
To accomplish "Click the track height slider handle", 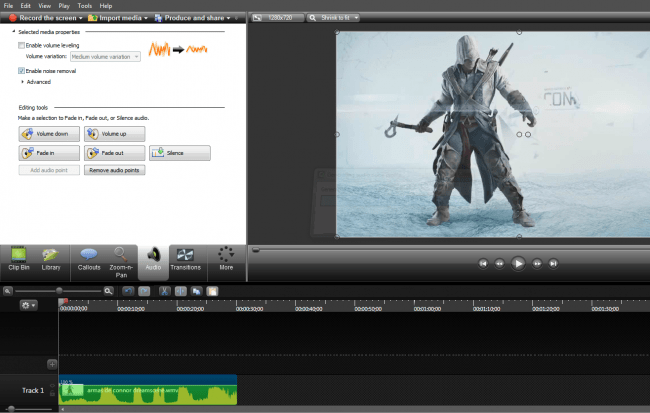I will [x=11, y=409].
